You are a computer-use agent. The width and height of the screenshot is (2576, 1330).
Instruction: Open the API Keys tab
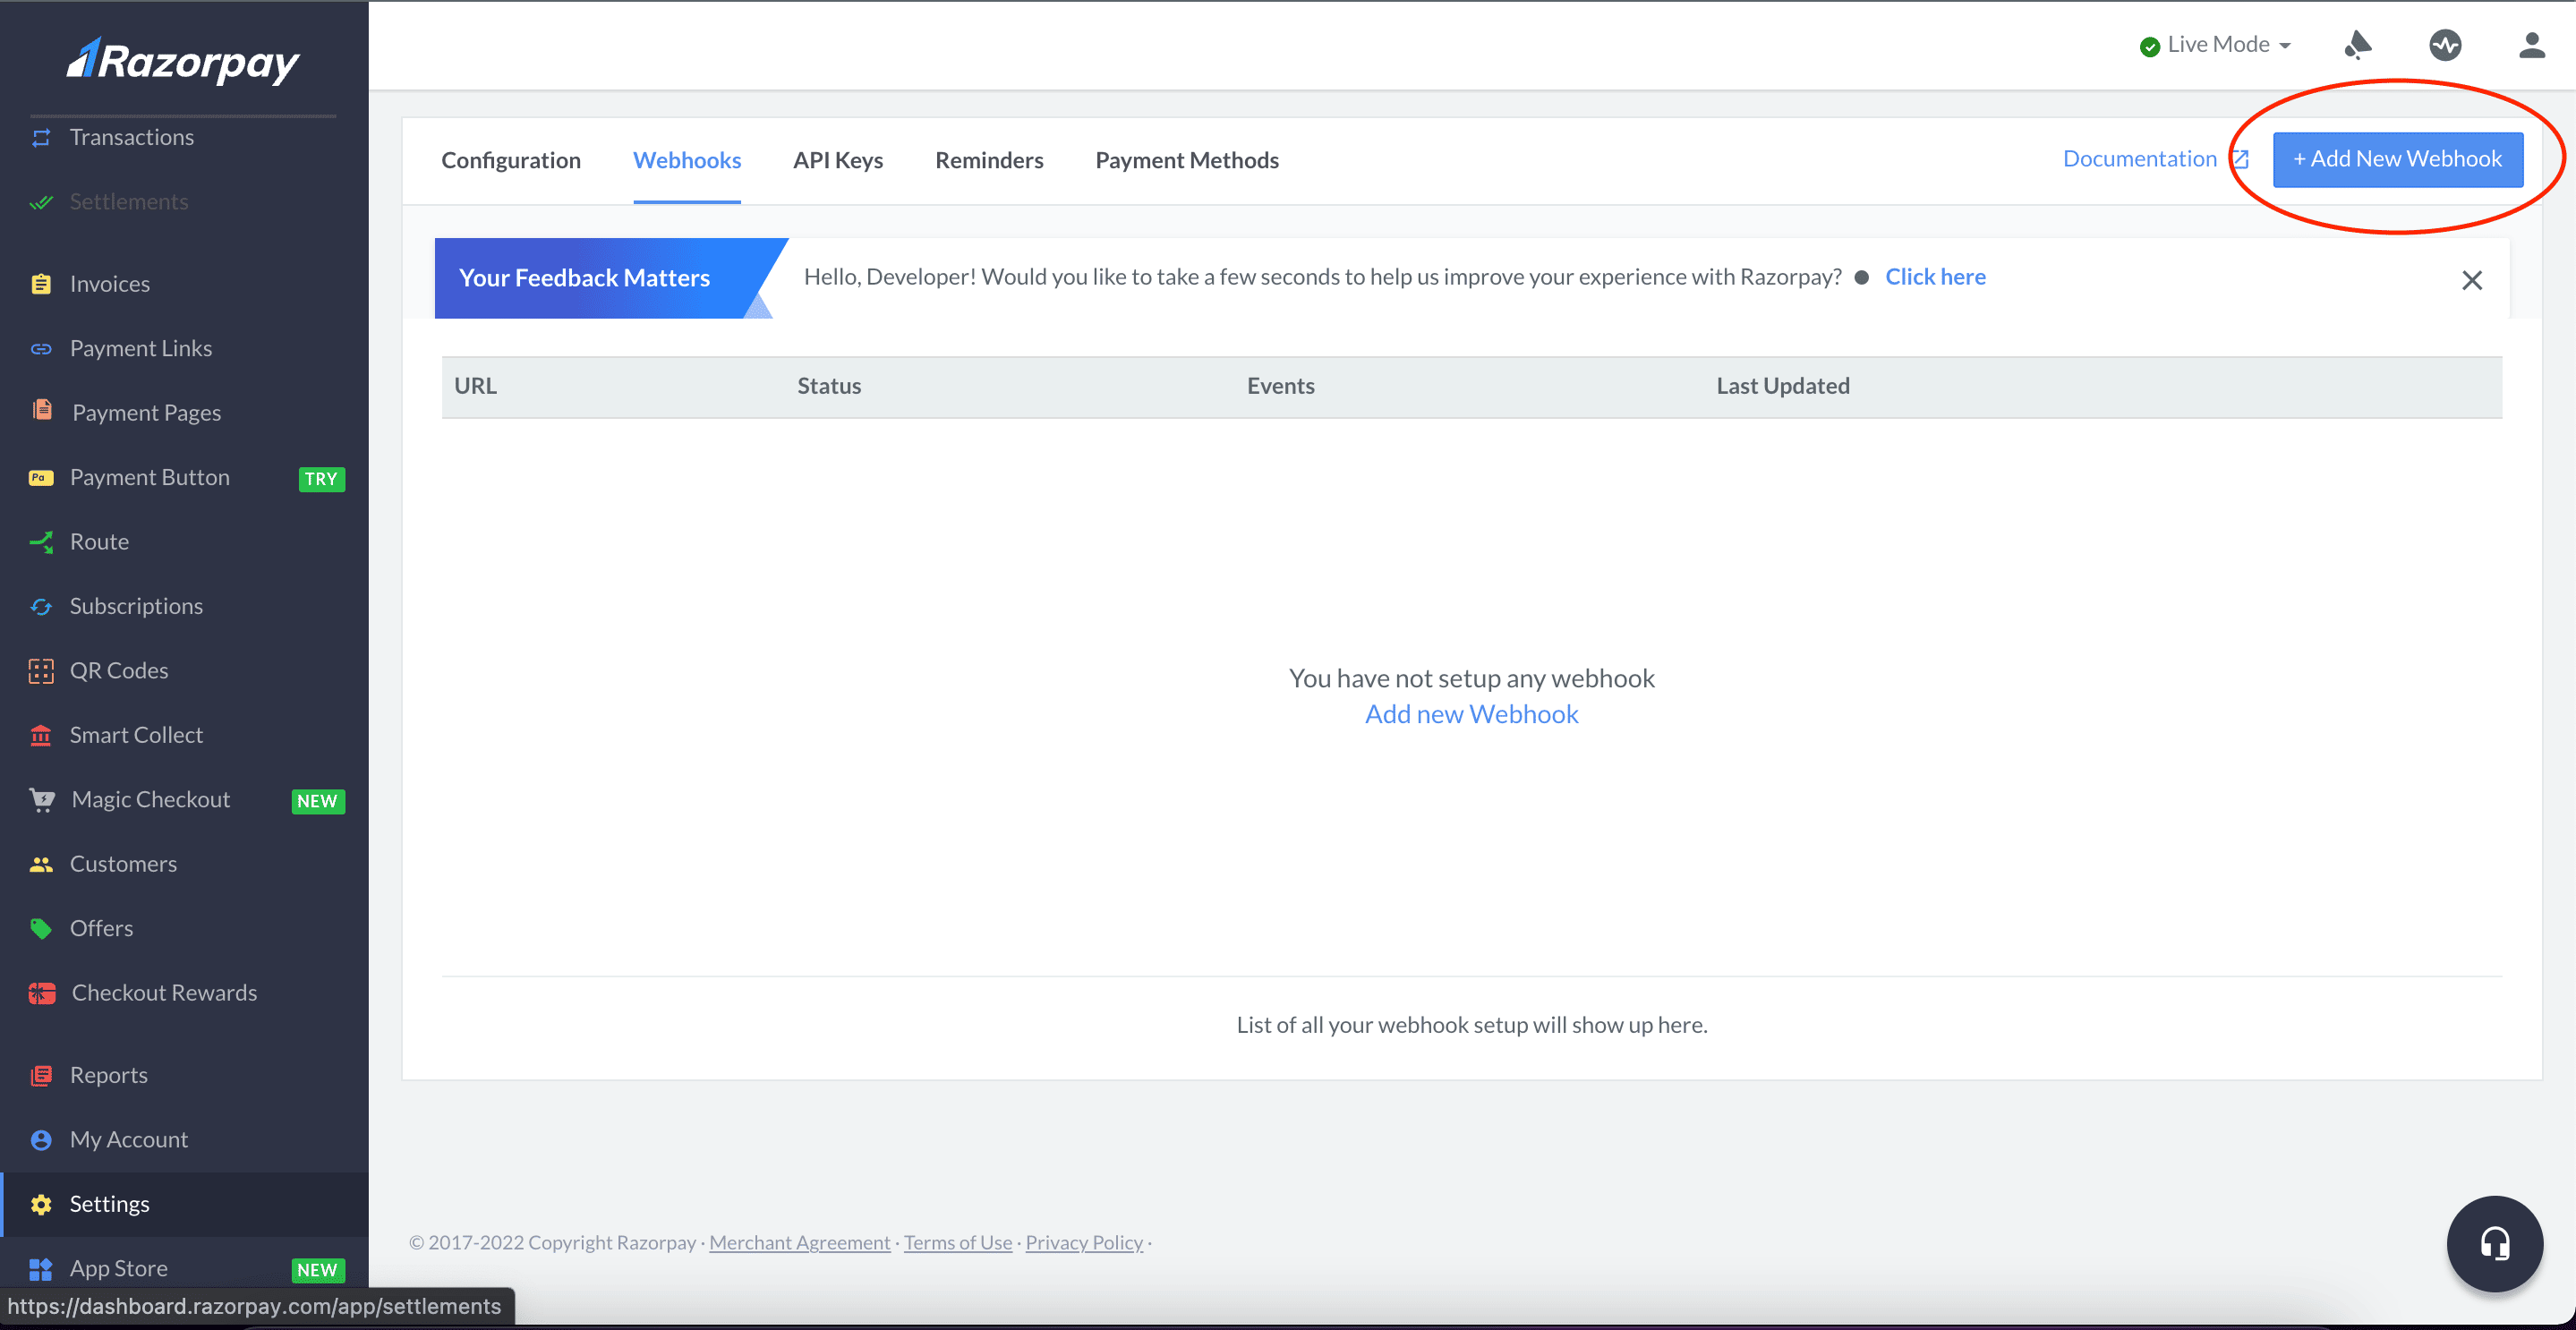pos(838,160)
